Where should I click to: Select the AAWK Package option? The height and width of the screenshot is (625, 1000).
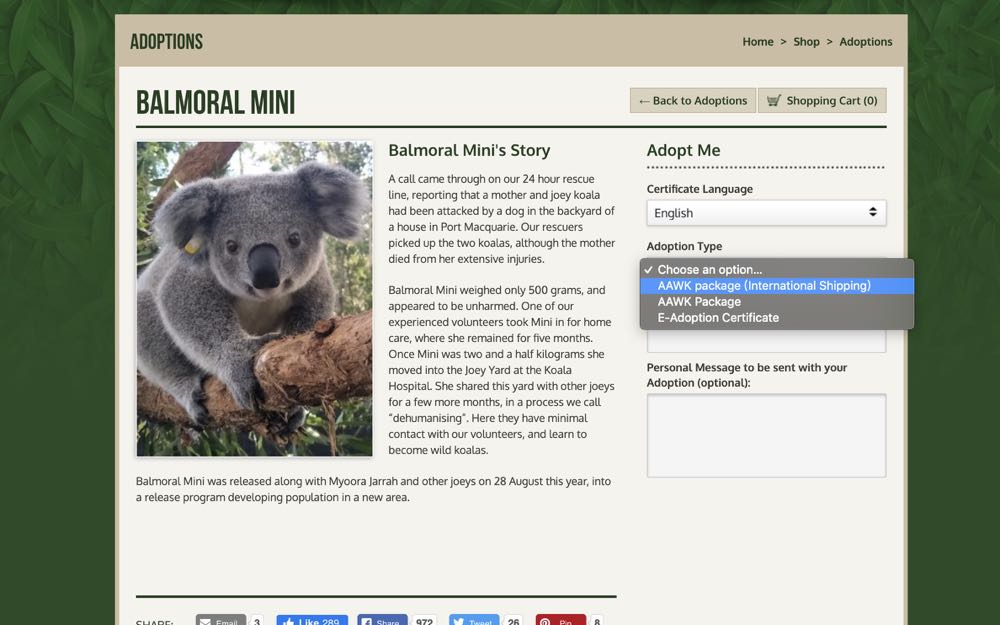coord(699,302)
